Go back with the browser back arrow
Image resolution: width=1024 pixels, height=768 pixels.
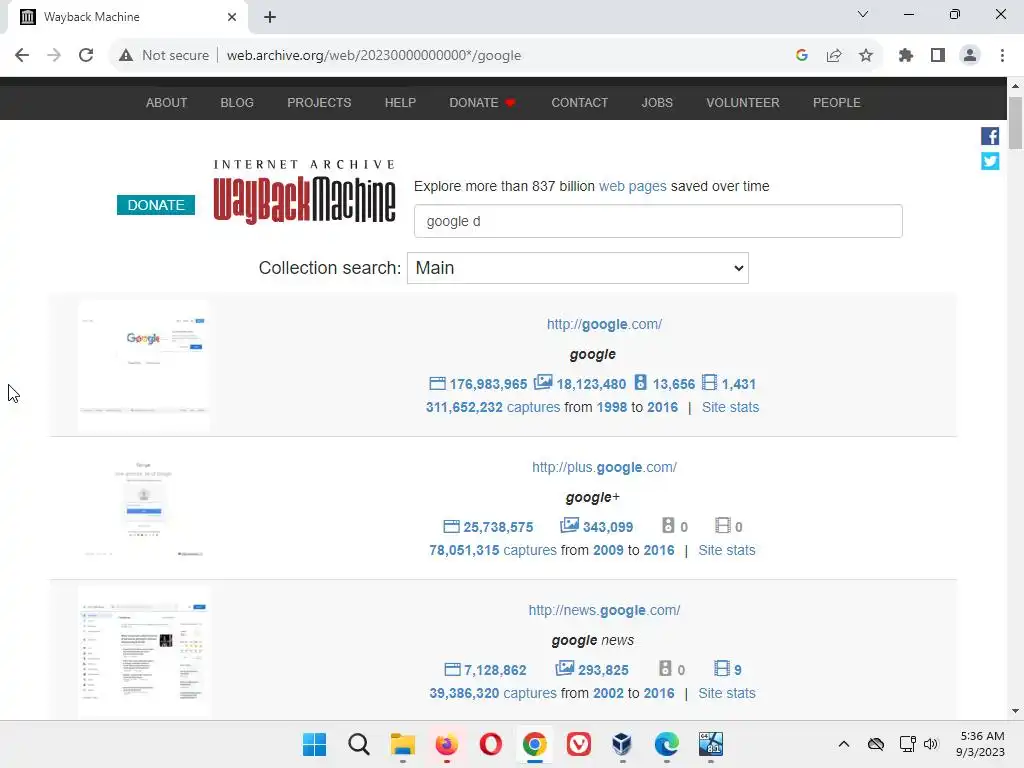(x=22, y=56)
